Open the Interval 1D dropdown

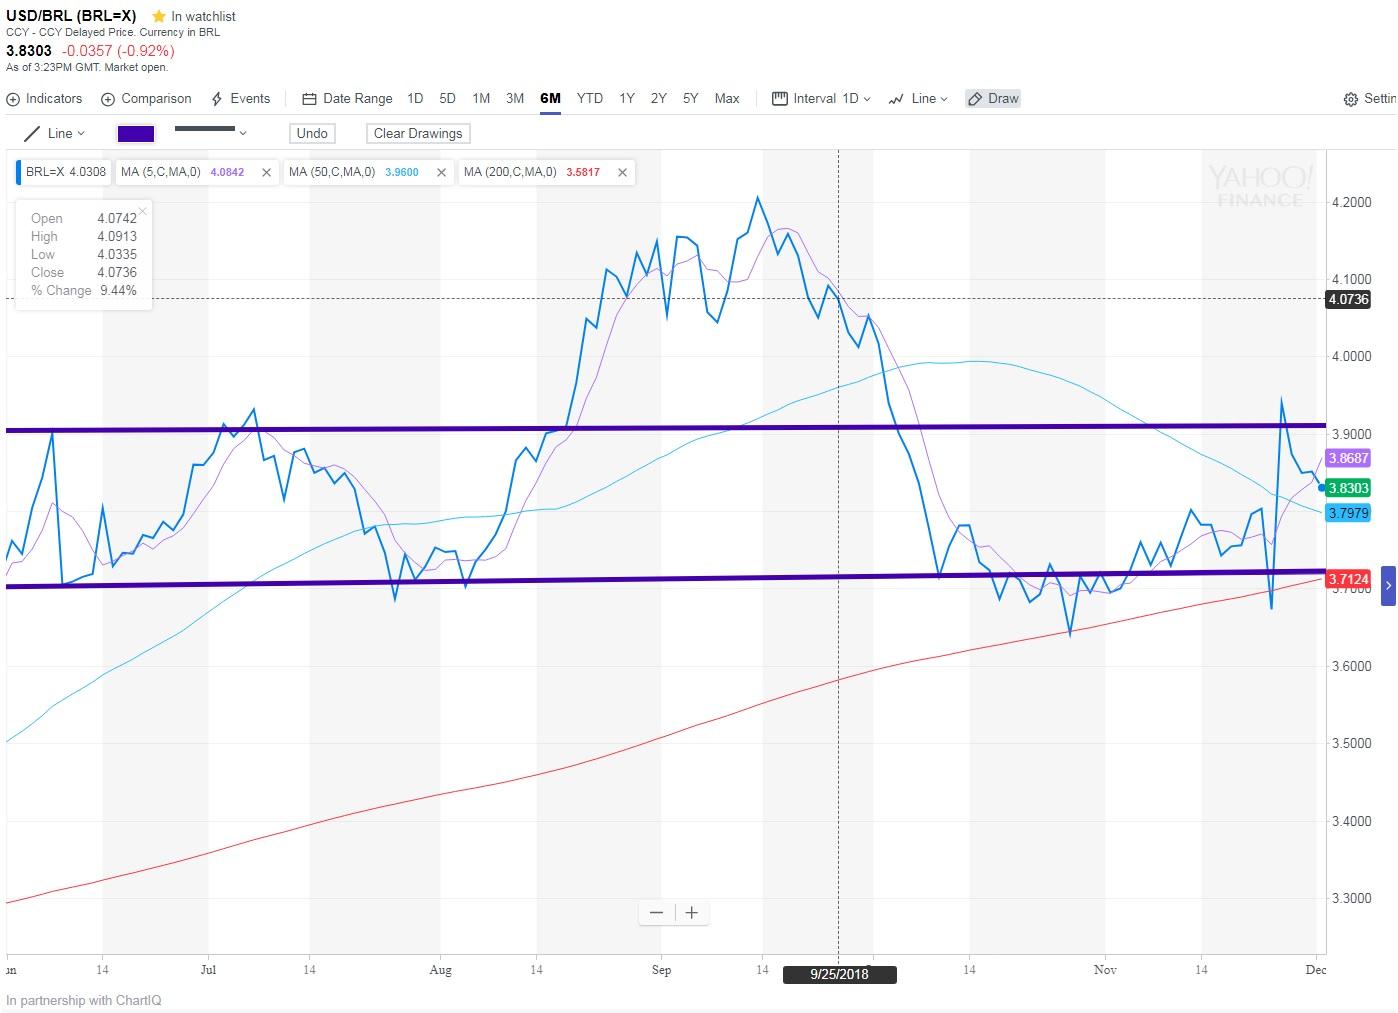(x=820, y=98)
